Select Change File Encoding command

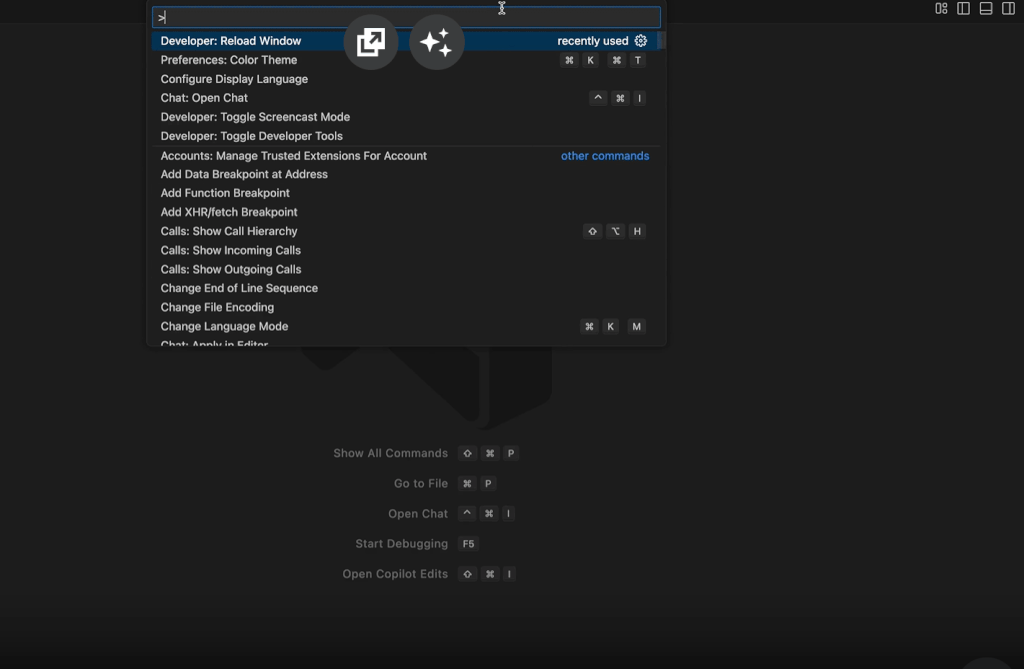(x=405, y=307)
